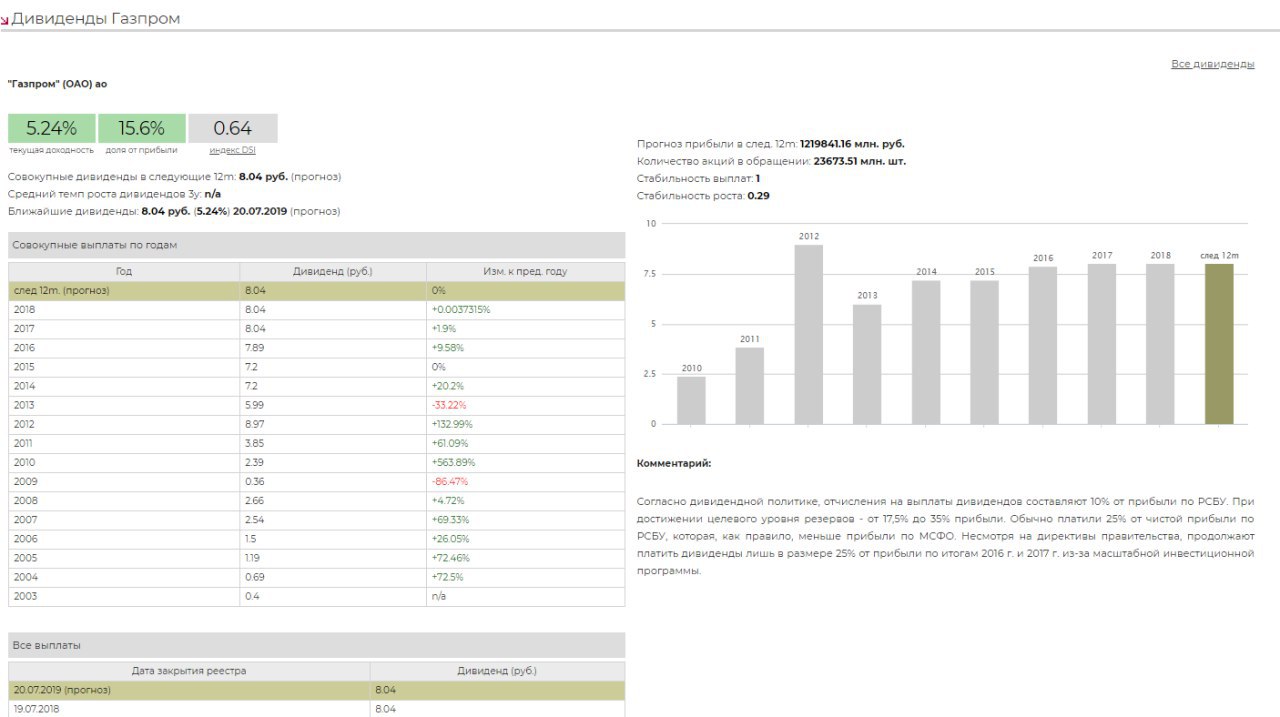Click the 2010 year row cell

pos(124,462)
